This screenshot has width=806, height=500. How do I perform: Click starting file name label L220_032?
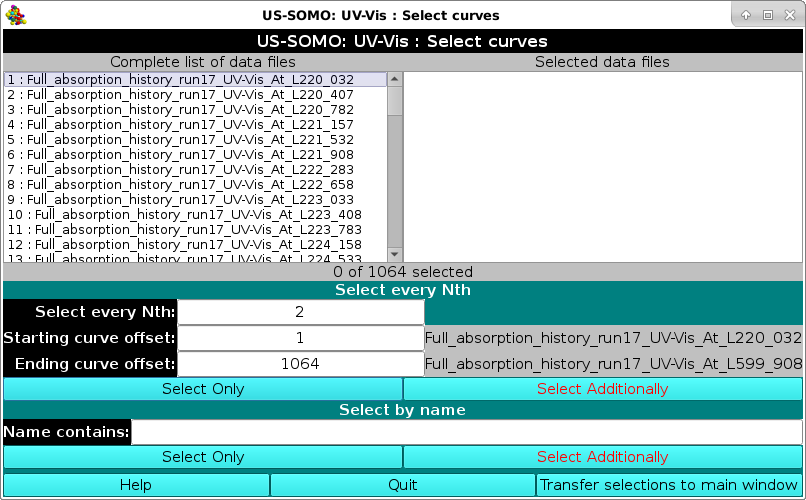coord(613,338)
